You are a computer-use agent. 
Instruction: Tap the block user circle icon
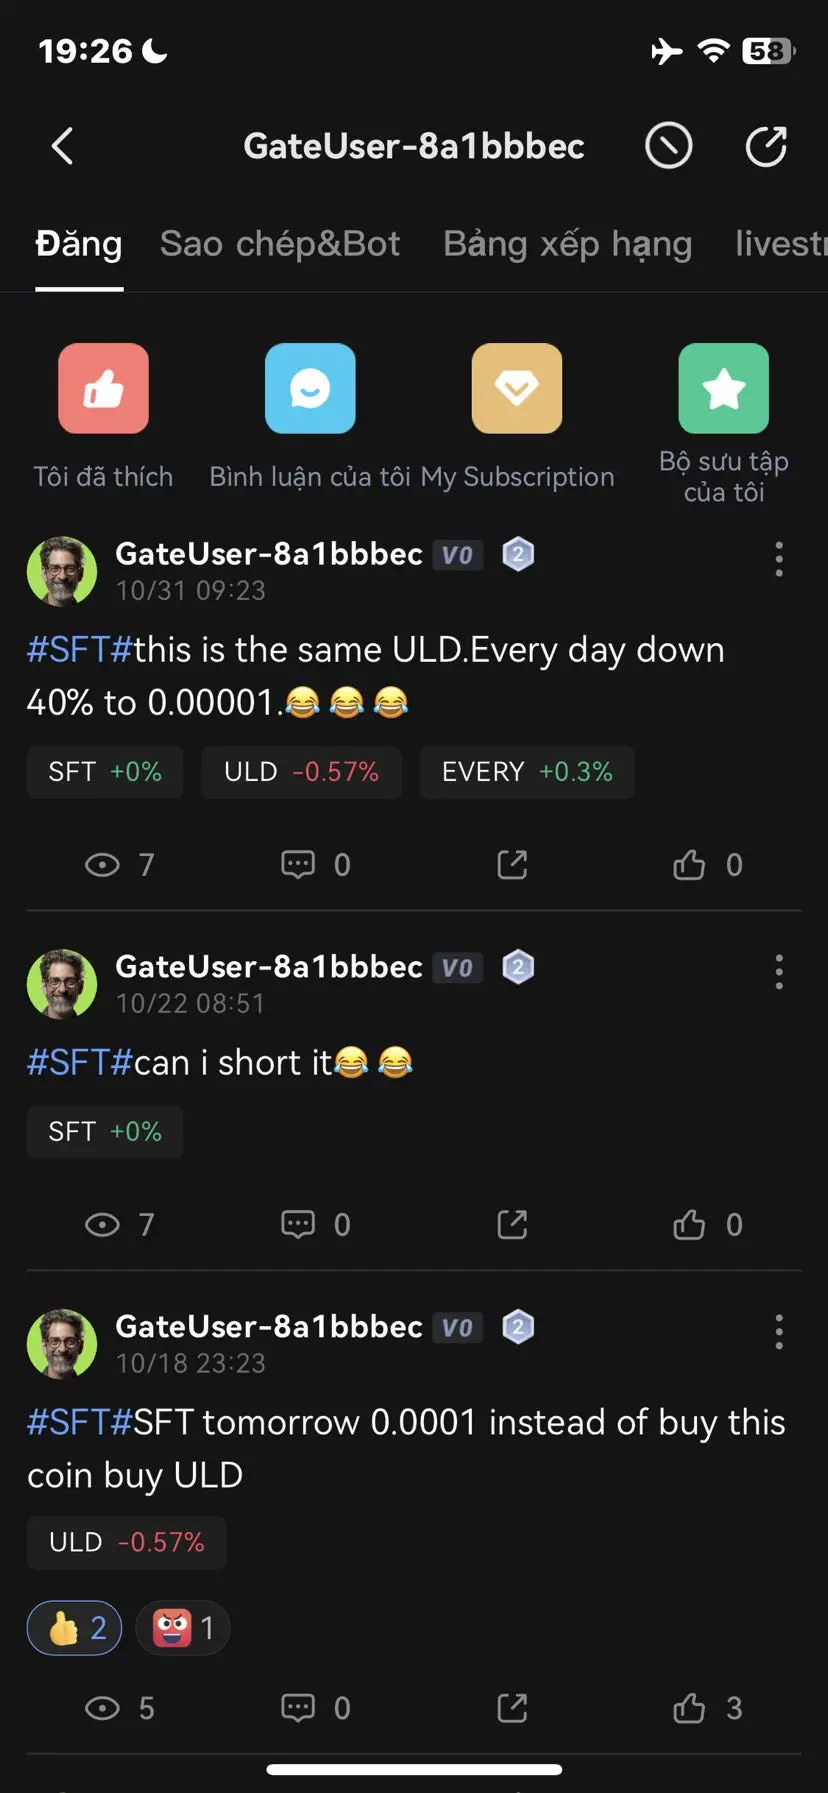pyautogui.click(x=668, y=146)
